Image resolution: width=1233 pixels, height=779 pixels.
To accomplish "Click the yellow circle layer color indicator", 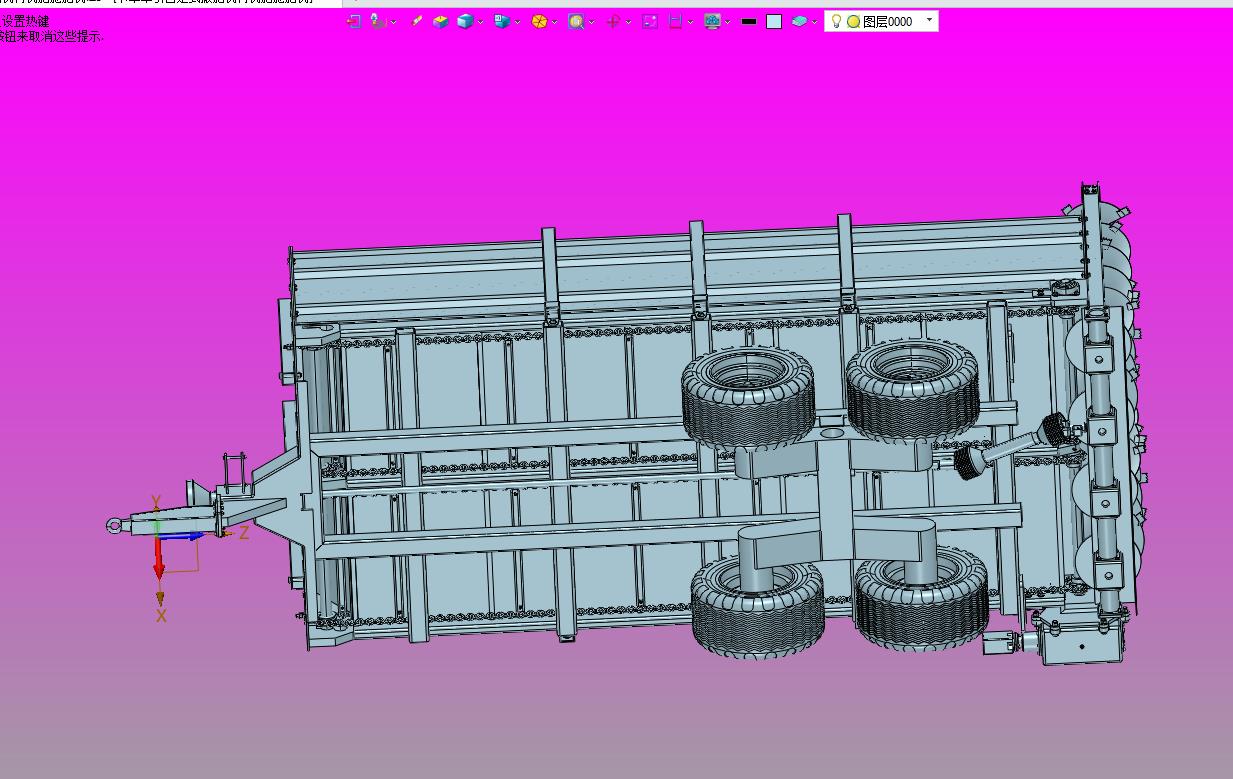I will (853, 21).
